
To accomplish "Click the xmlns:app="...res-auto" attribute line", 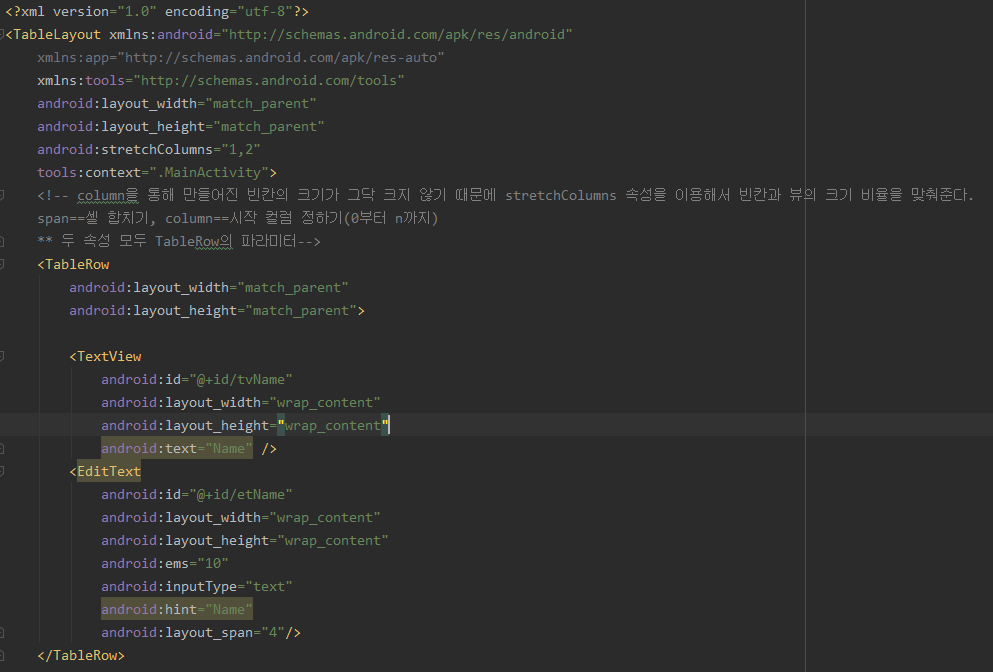I will click(241, 58).
